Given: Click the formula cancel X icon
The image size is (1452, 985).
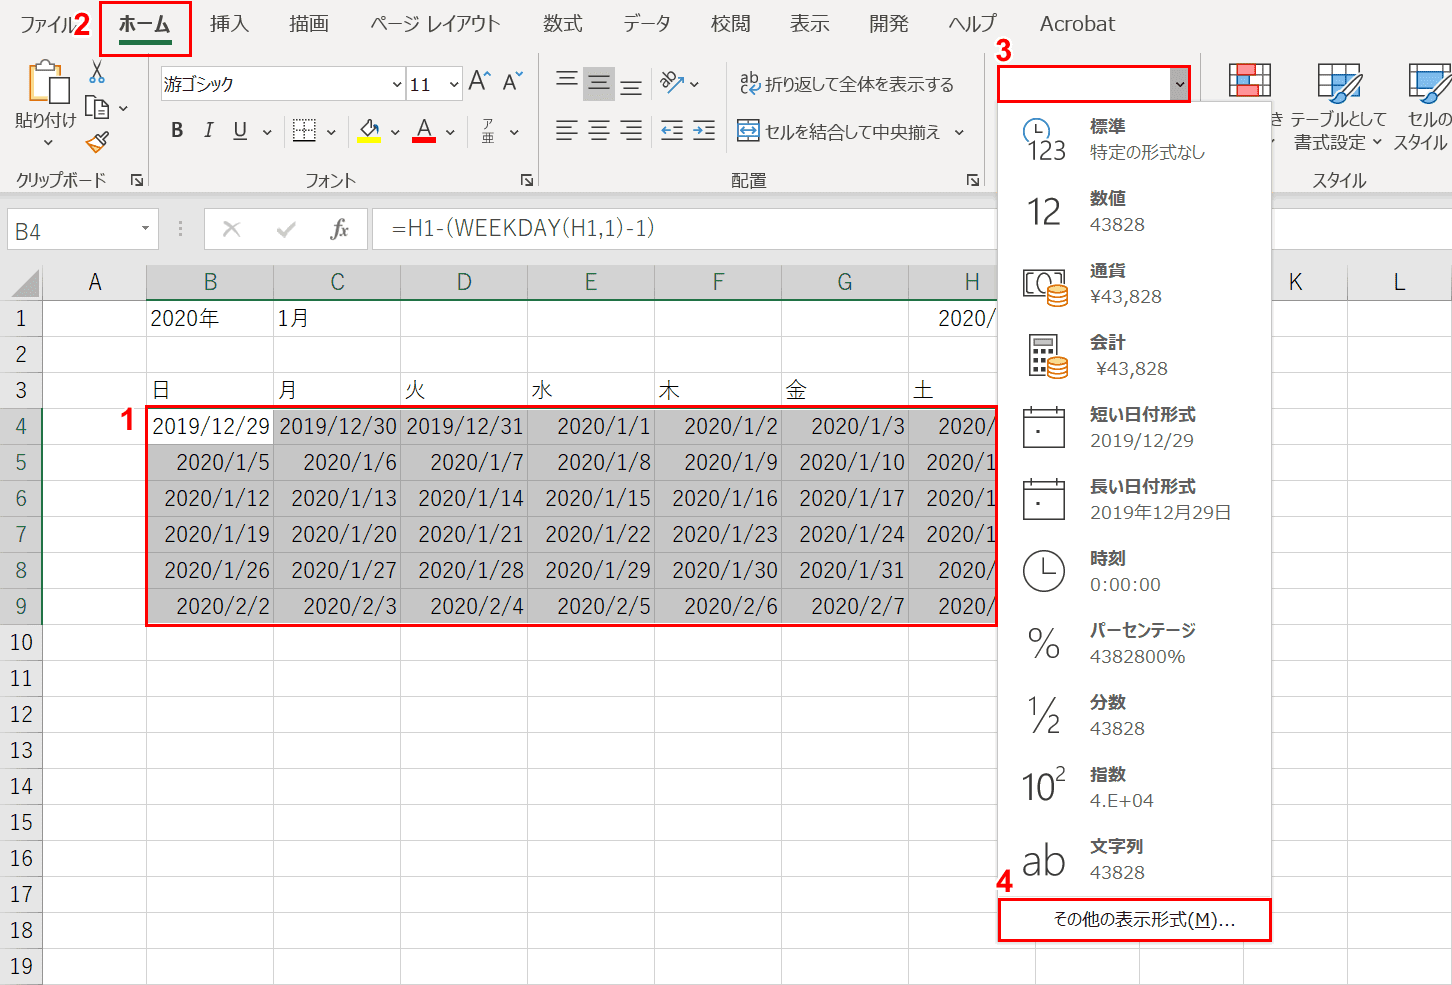Looking at the screenshot, I should pos(231,229).
